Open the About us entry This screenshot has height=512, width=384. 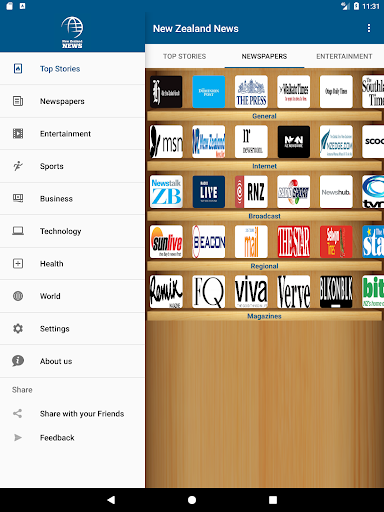[72, 361]
